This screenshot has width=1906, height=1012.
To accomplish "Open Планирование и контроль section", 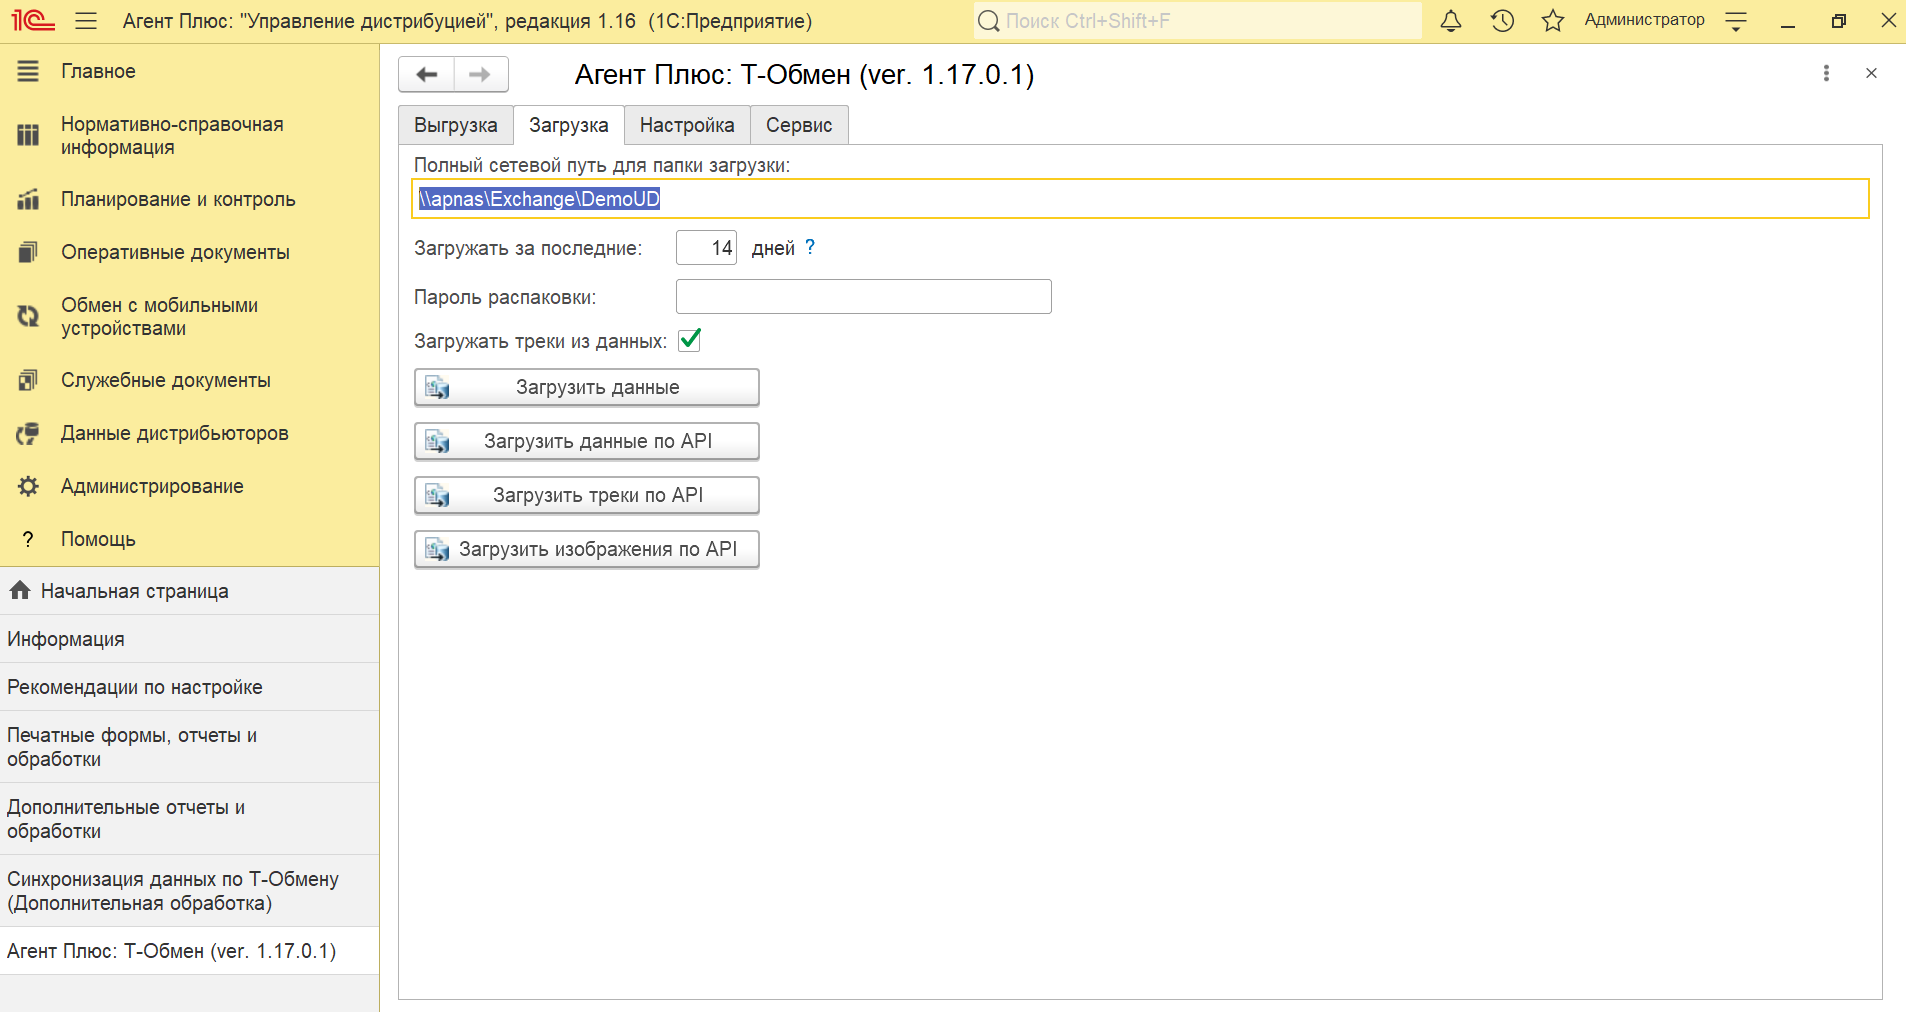I will tap(189, 199).
